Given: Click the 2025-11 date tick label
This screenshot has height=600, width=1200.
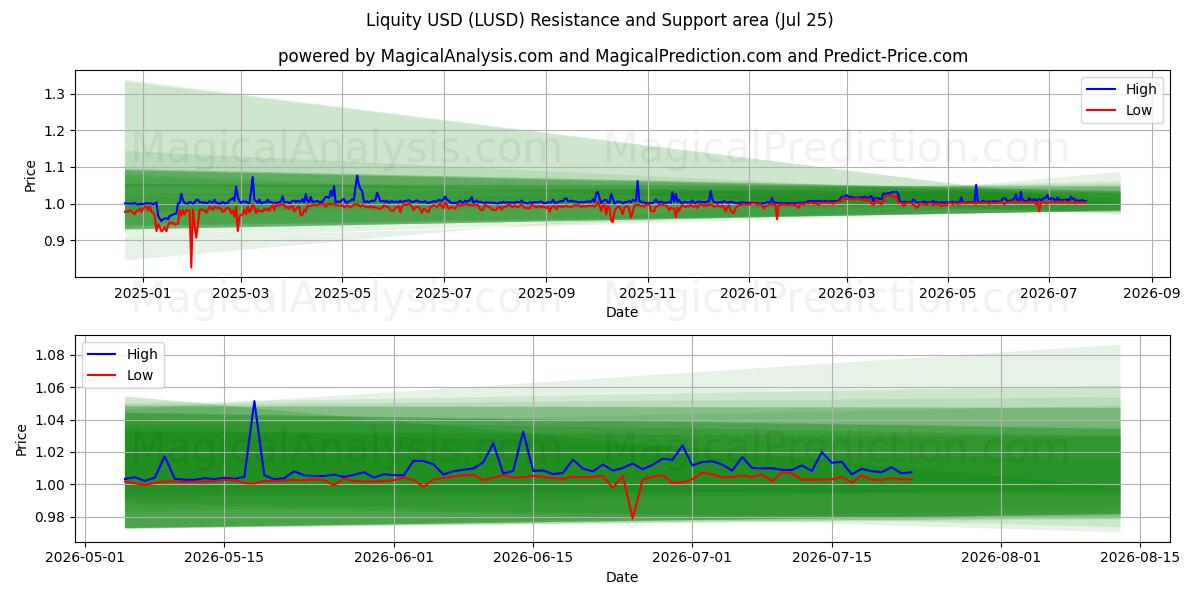Looking at the screenshot, I should tap(648, 293).
